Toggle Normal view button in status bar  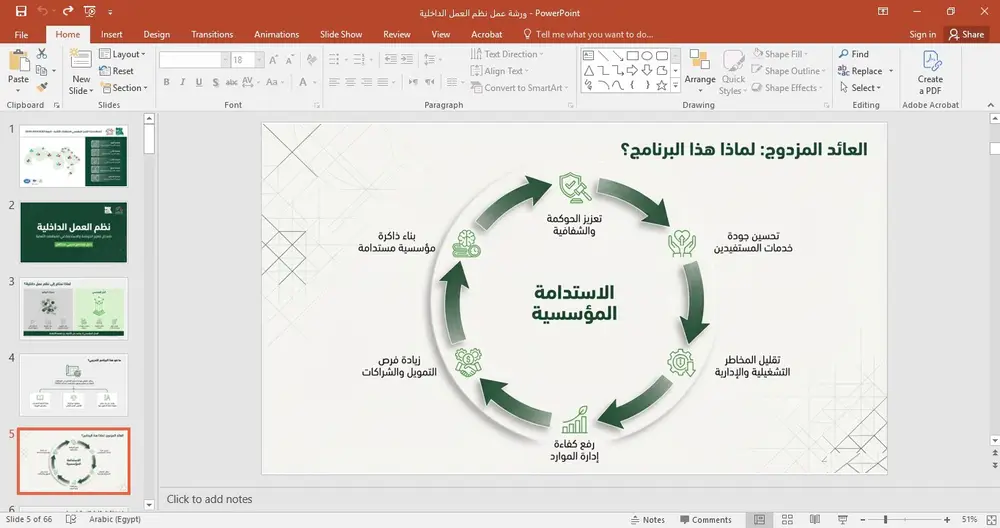click(760, 520)
